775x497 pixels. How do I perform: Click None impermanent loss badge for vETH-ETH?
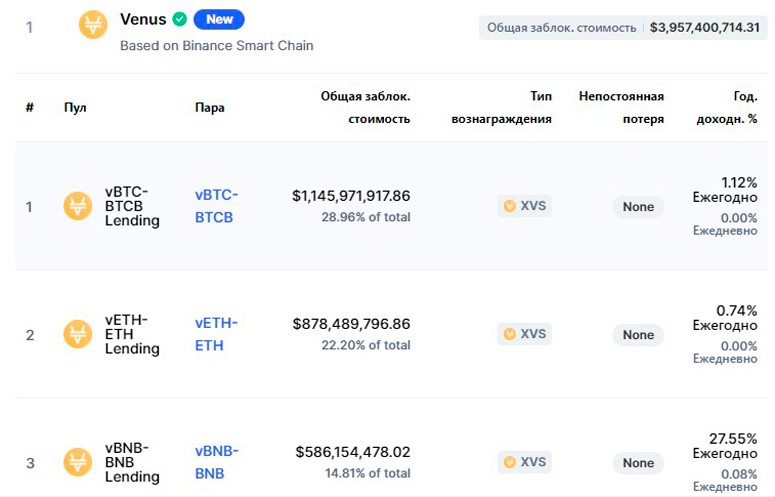tap(638, 334)
